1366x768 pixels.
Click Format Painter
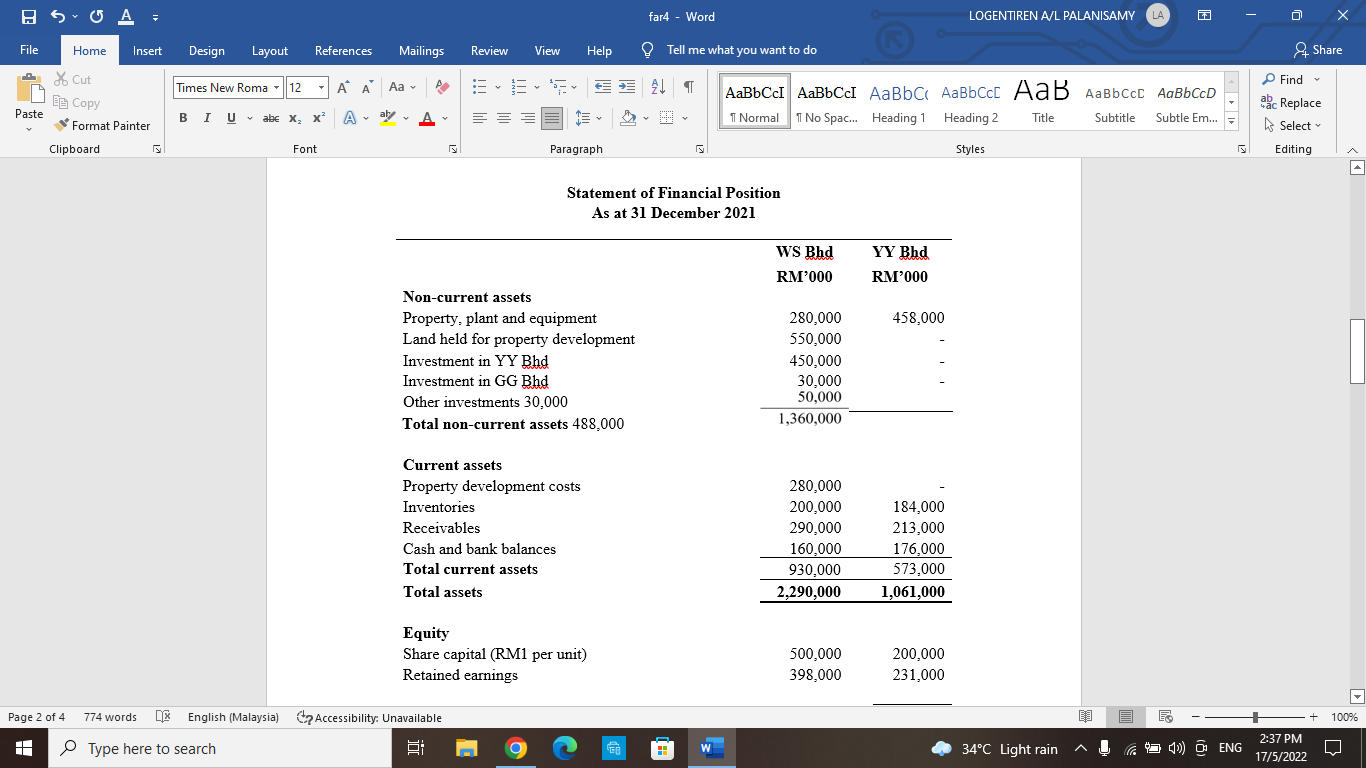(102, 126)
